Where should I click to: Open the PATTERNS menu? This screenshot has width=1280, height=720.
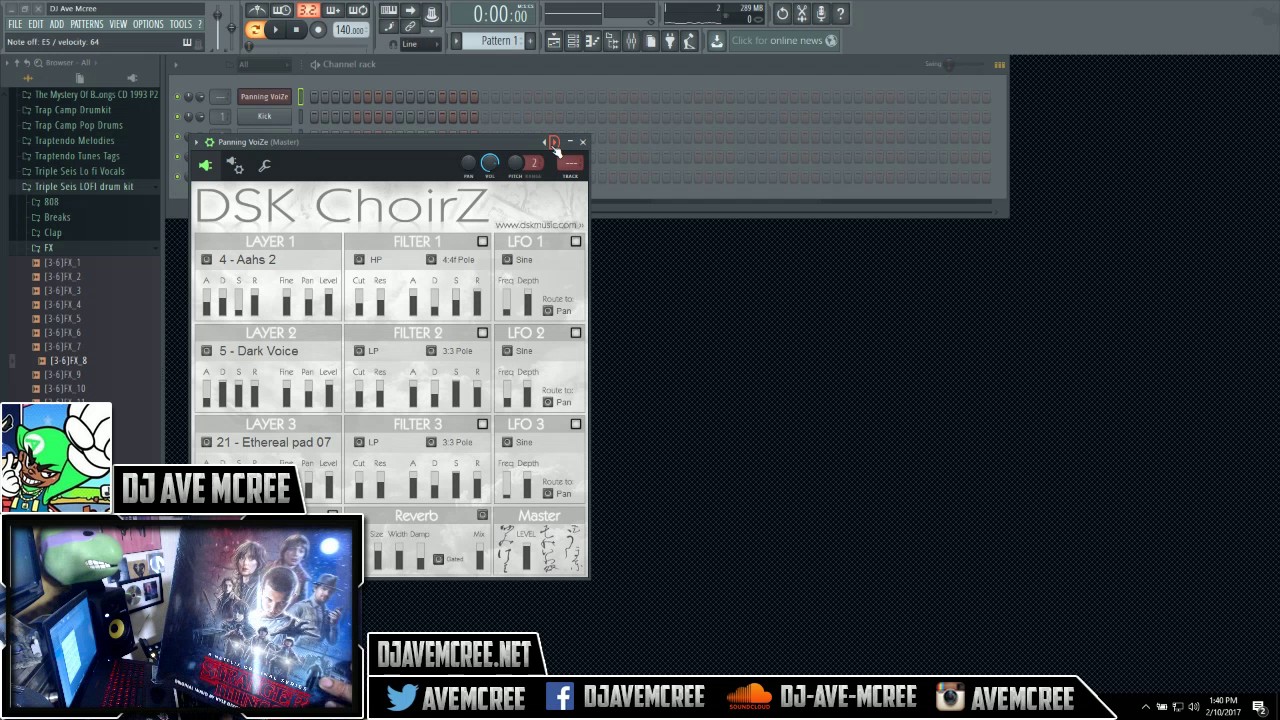coord(87,24)
